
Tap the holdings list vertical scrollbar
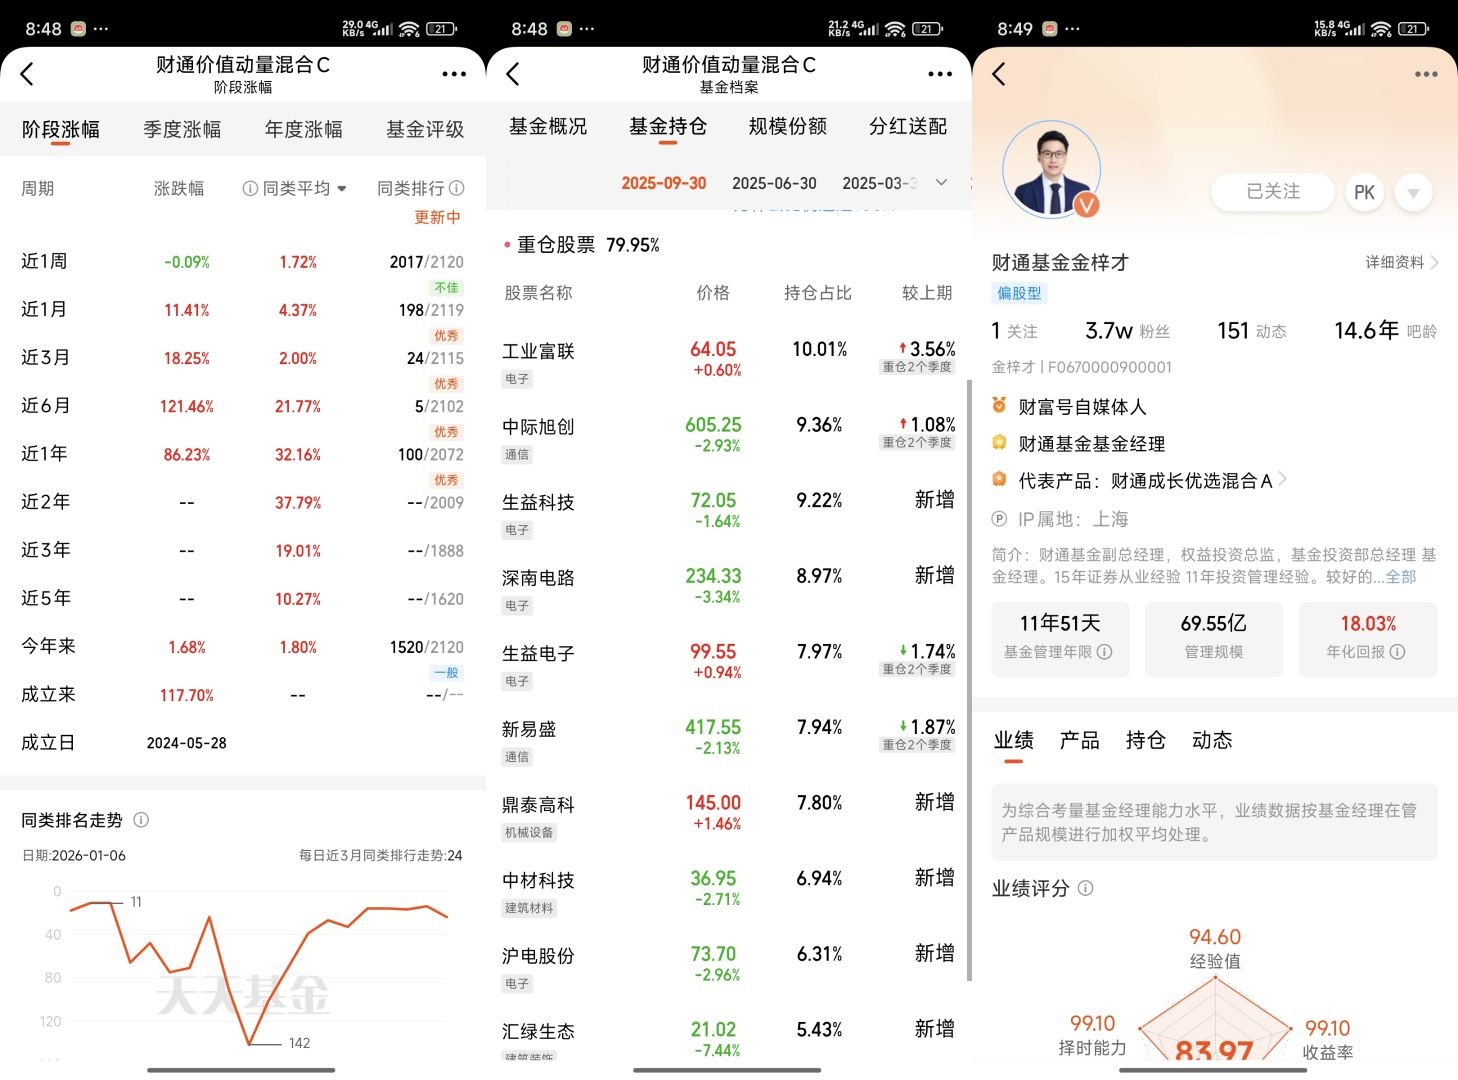coord(969,680)
